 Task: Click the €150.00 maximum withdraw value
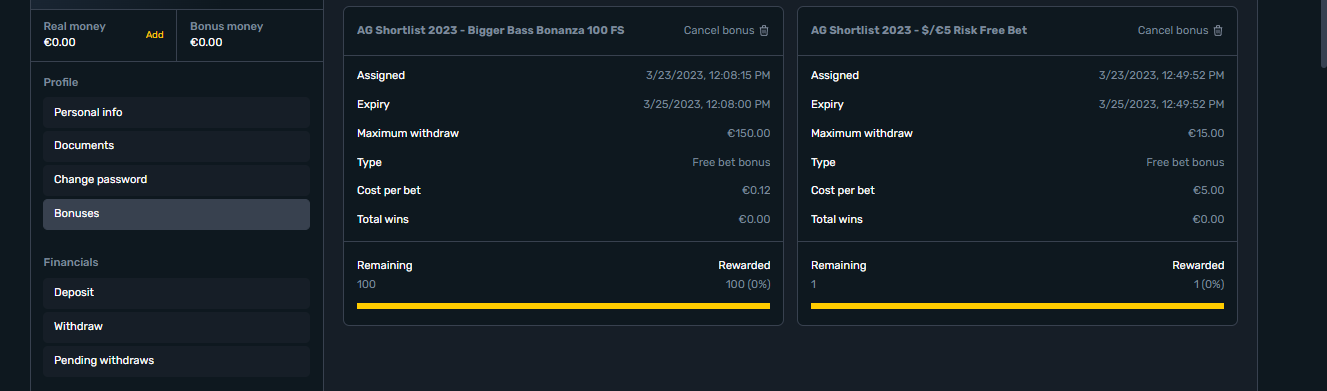[748, 134]
